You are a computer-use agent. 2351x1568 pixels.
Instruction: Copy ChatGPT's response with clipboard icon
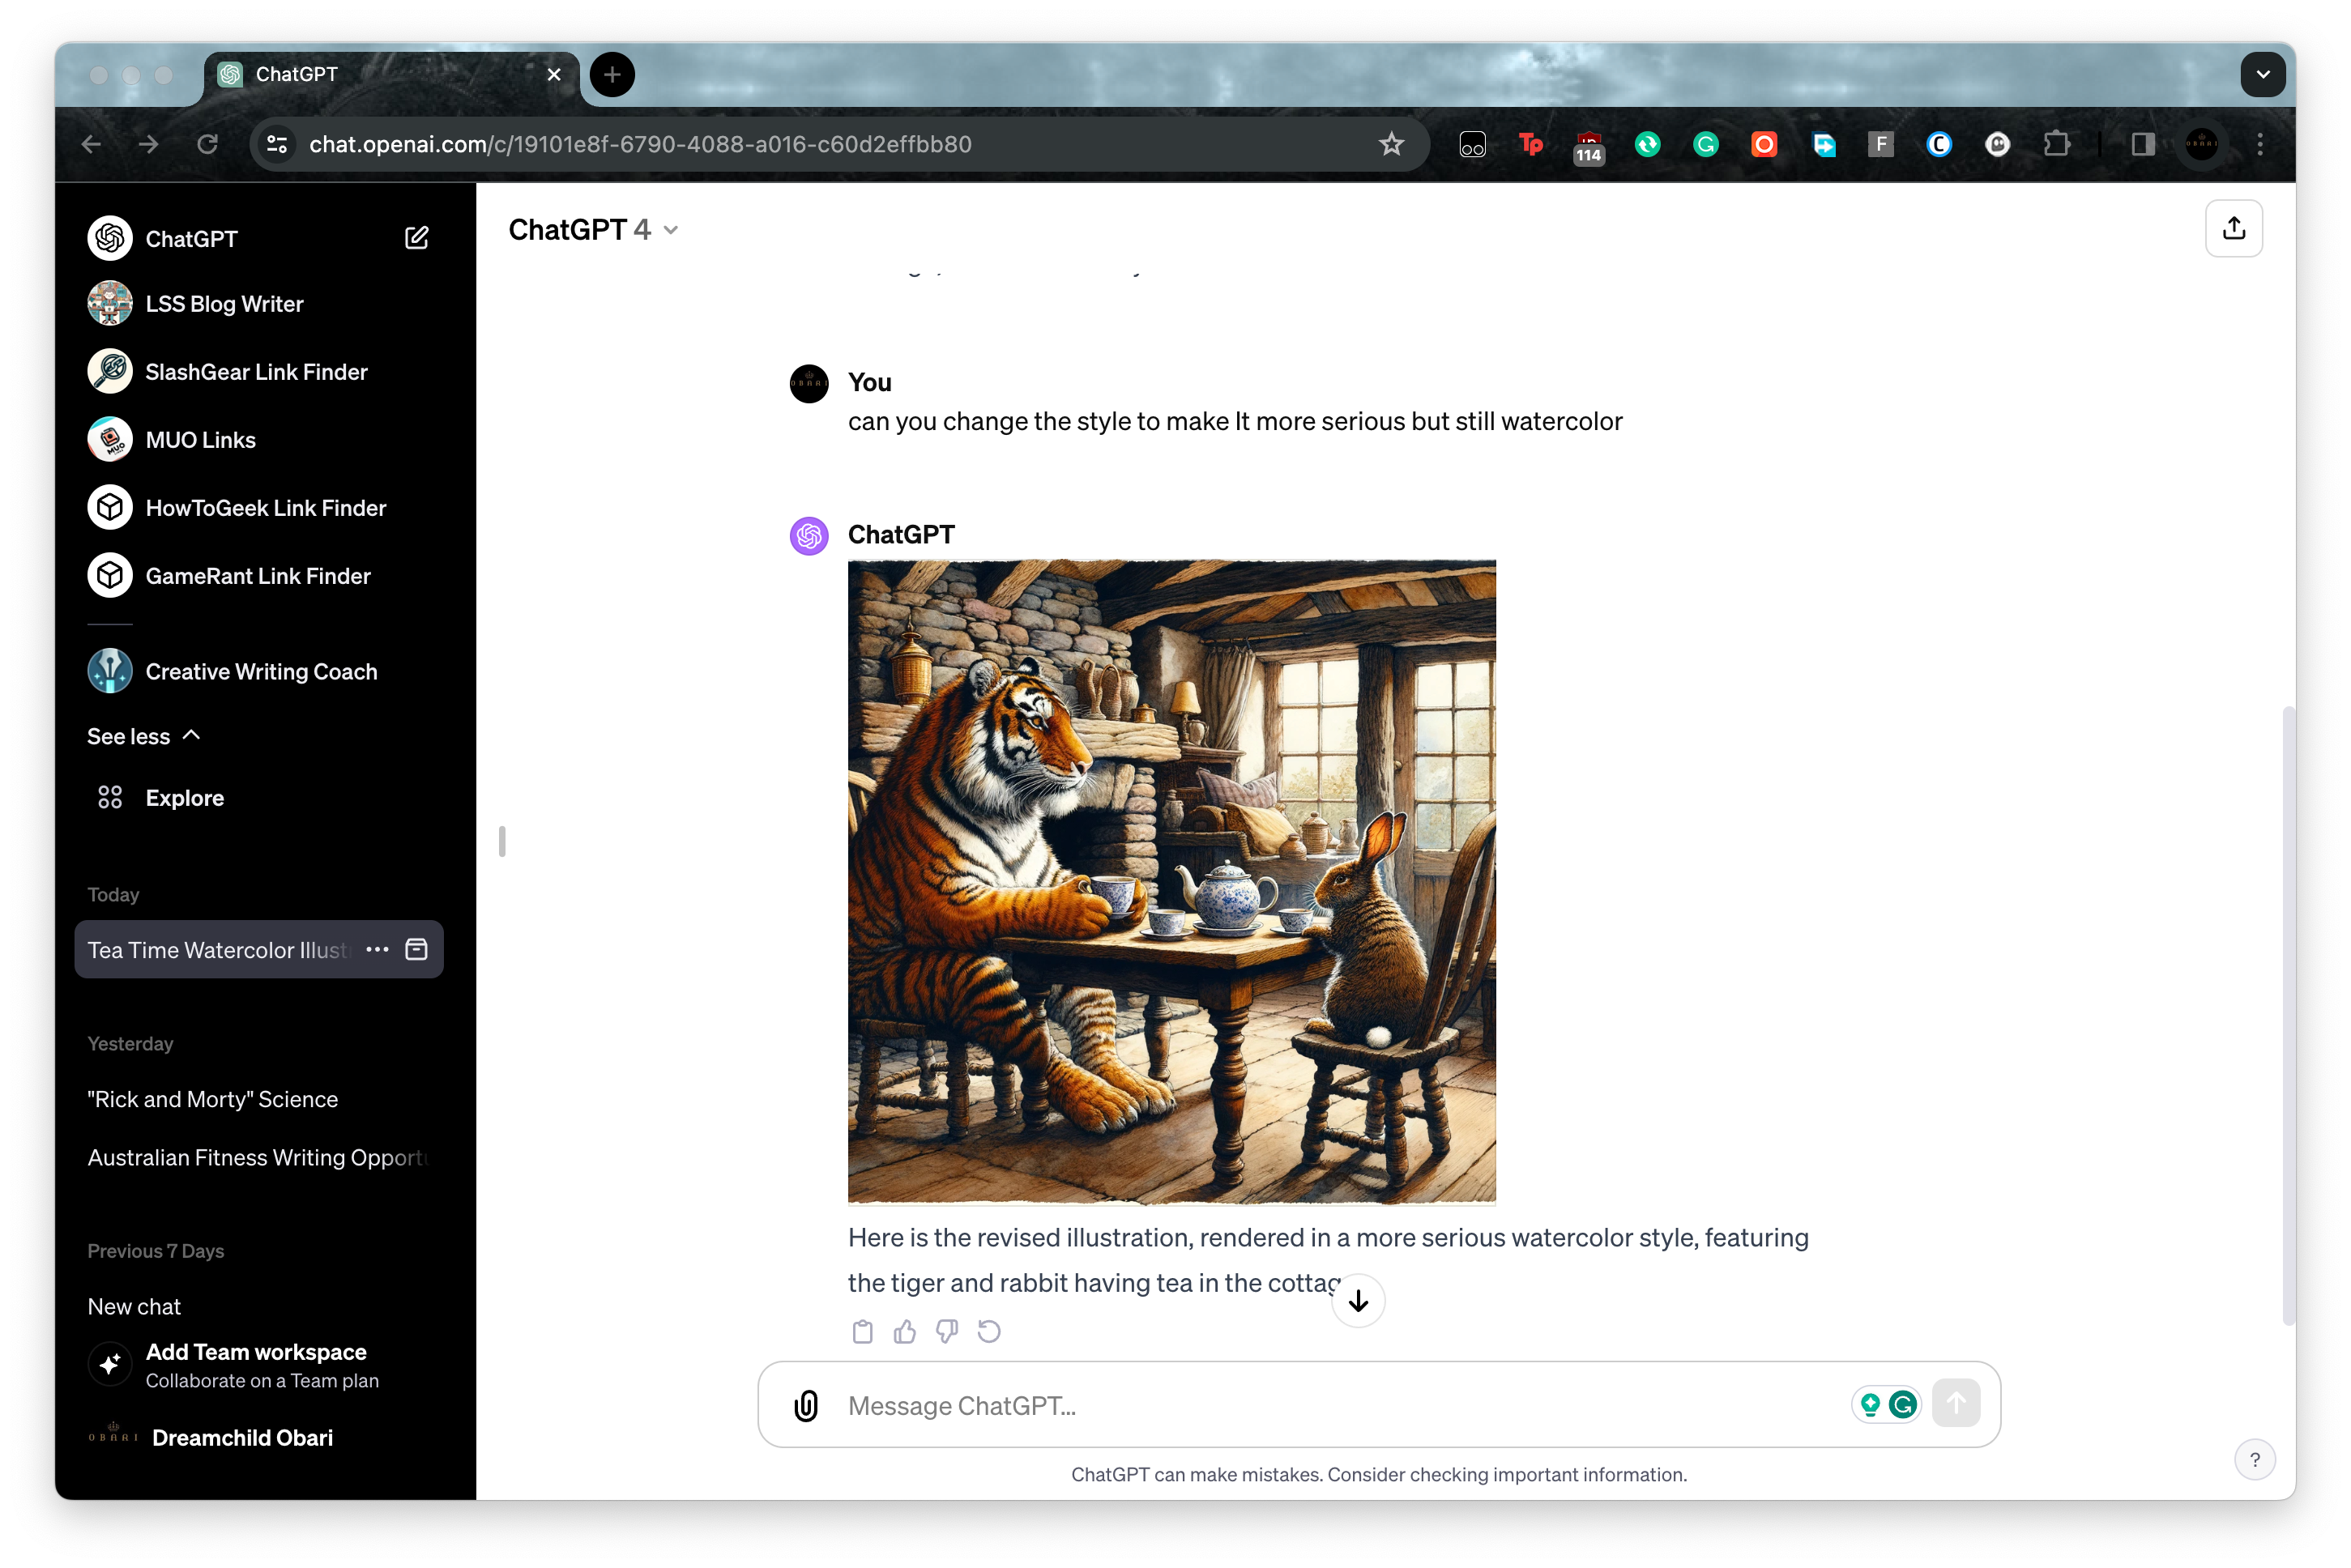(x=862, y=1331)
